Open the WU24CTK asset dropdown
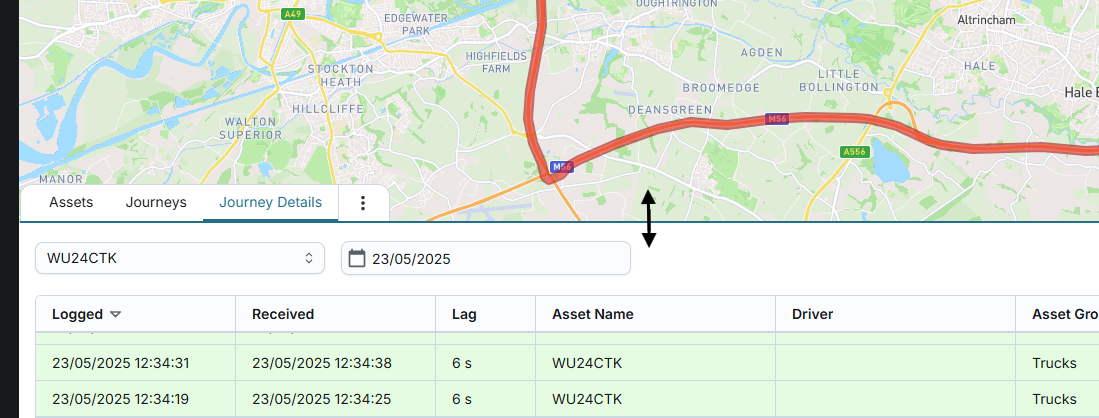 (180, 258)
